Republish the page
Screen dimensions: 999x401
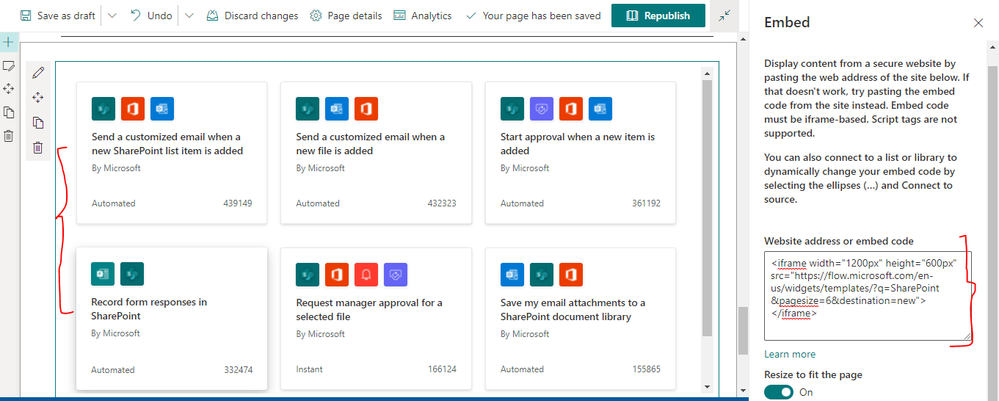tap(658, 15)
